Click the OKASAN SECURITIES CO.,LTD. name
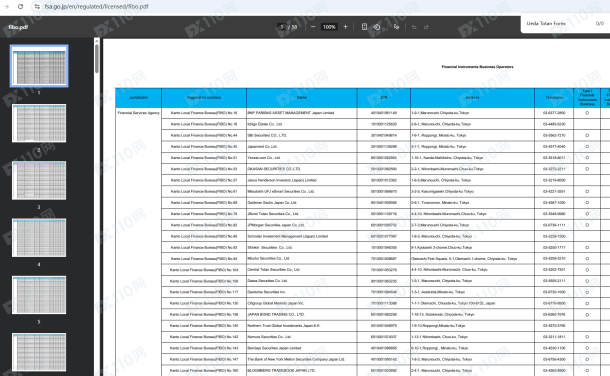This screenshot has height=376, width=610. pyautogui.click(x=274, y=169)
